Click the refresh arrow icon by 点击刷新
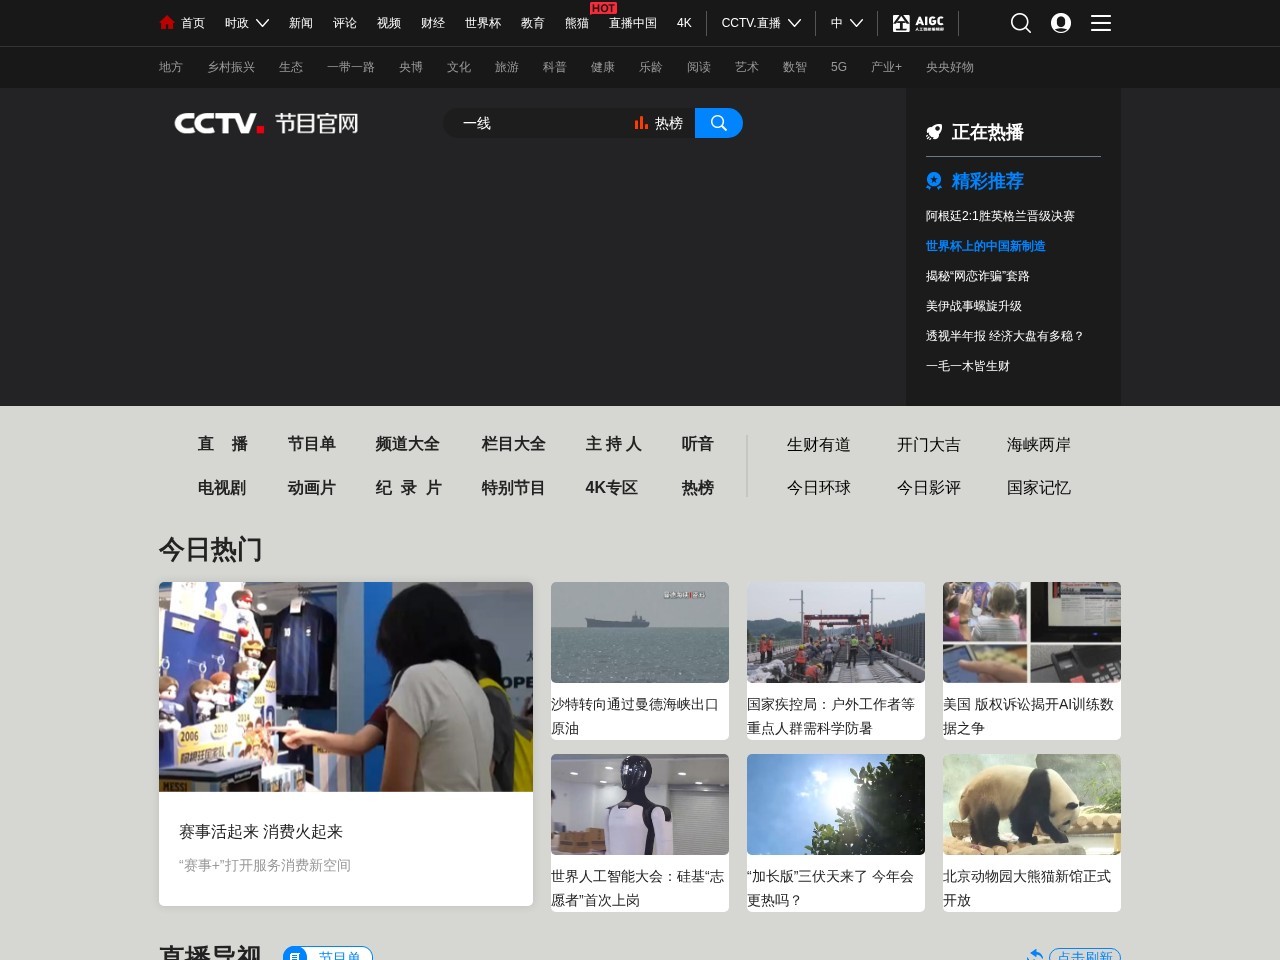The width and height of the screenshot is (1280, 960). [x=1035, y=955]
